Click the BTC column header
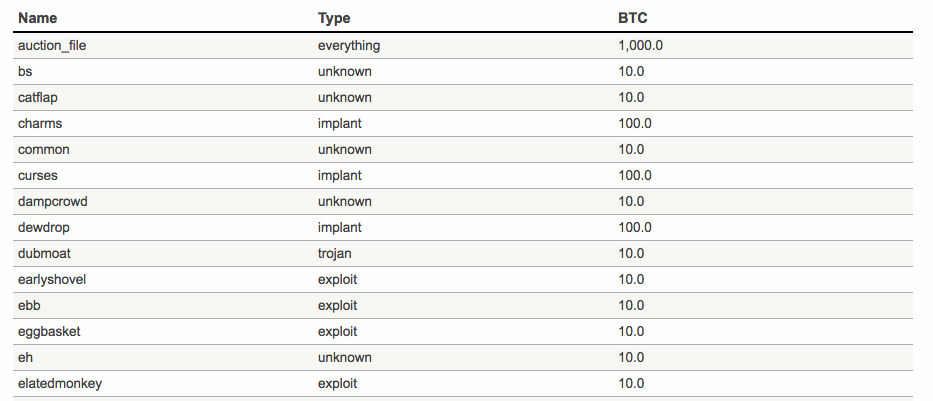The height and width of the screenshot is (401, 933). 633,18
